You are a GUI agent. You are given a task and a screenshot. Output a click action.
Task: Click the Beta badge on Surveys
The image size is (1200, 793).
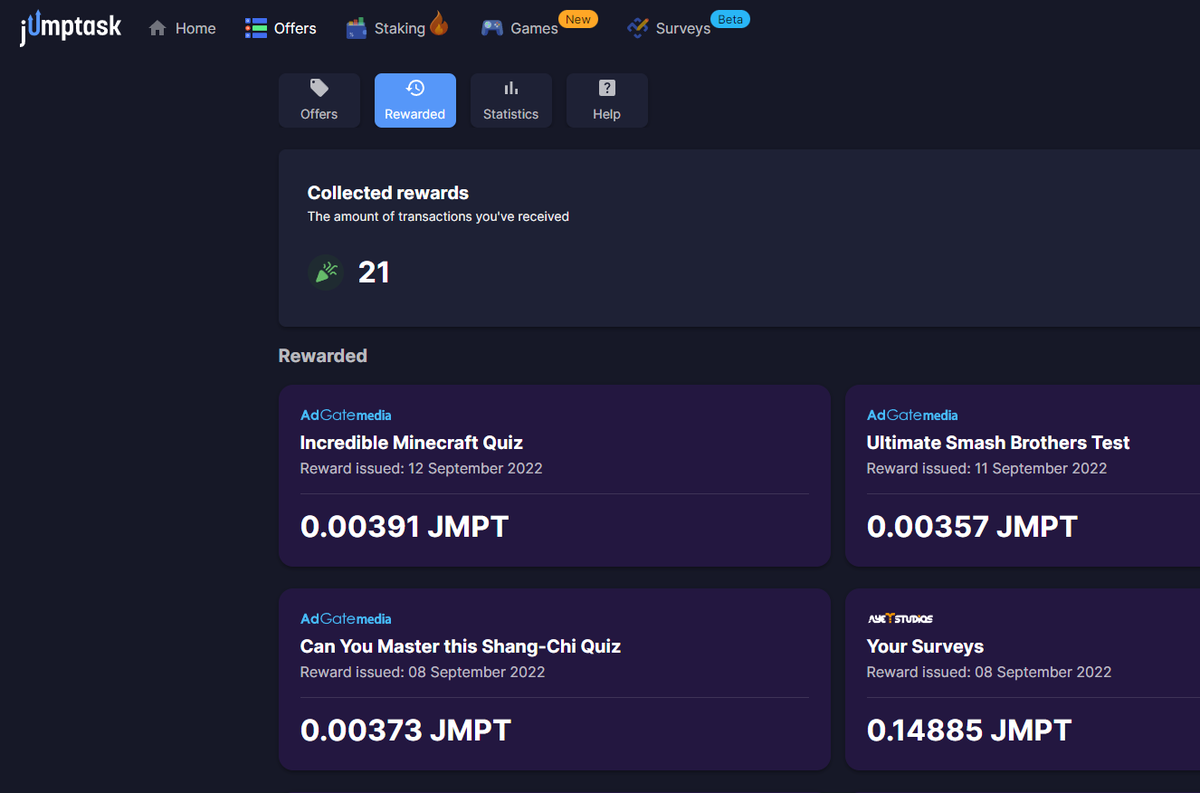pos(730,19)
